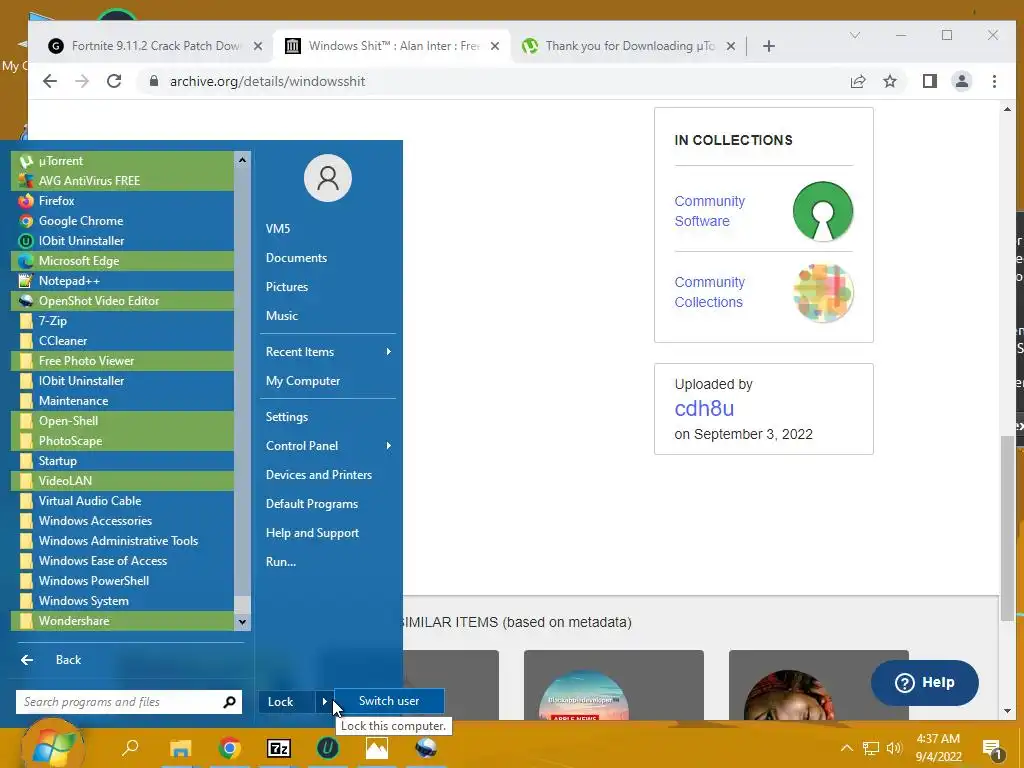The height and width of the screenshot is (768, 1024).
Task: Launch Microsoft Edge
Action: (122, 261)
